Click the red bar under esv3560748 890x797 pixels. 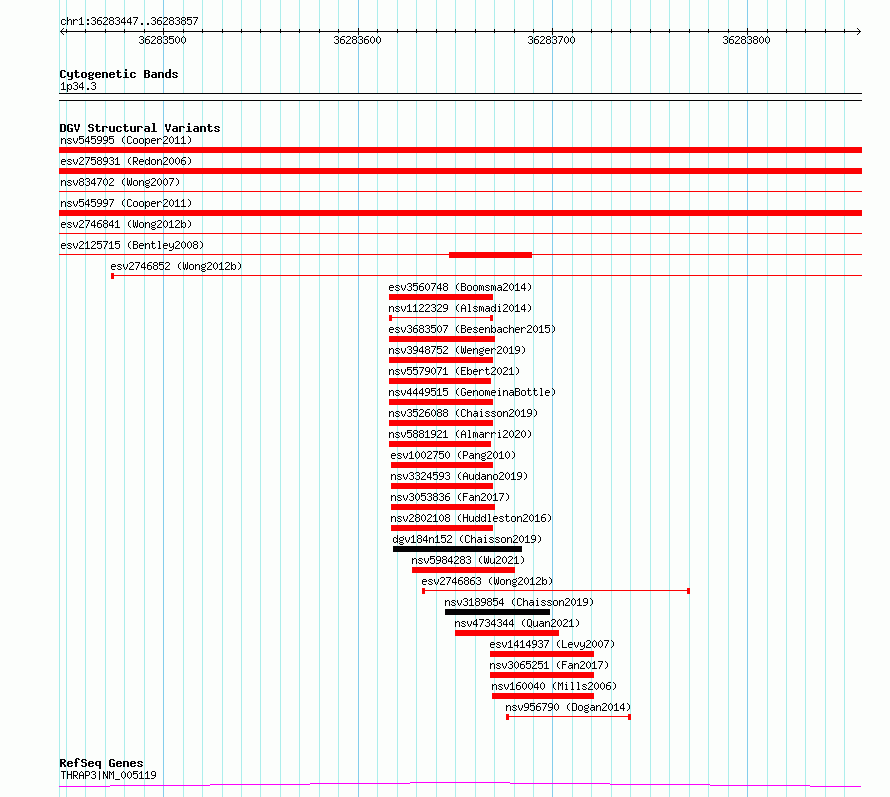coord(441,297)
